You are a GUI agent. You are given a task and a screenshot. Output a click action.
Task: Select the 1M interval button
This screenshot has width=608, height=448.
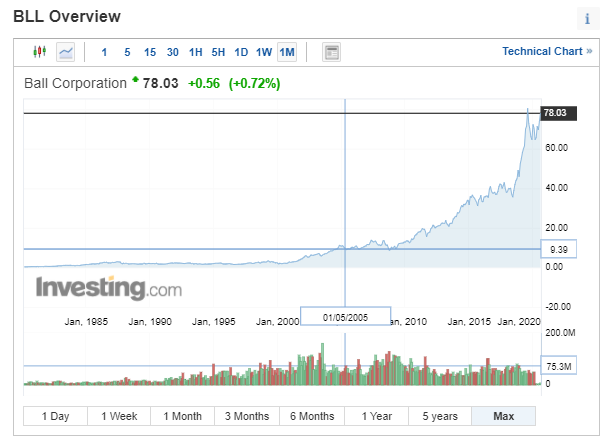coord(287,52)
